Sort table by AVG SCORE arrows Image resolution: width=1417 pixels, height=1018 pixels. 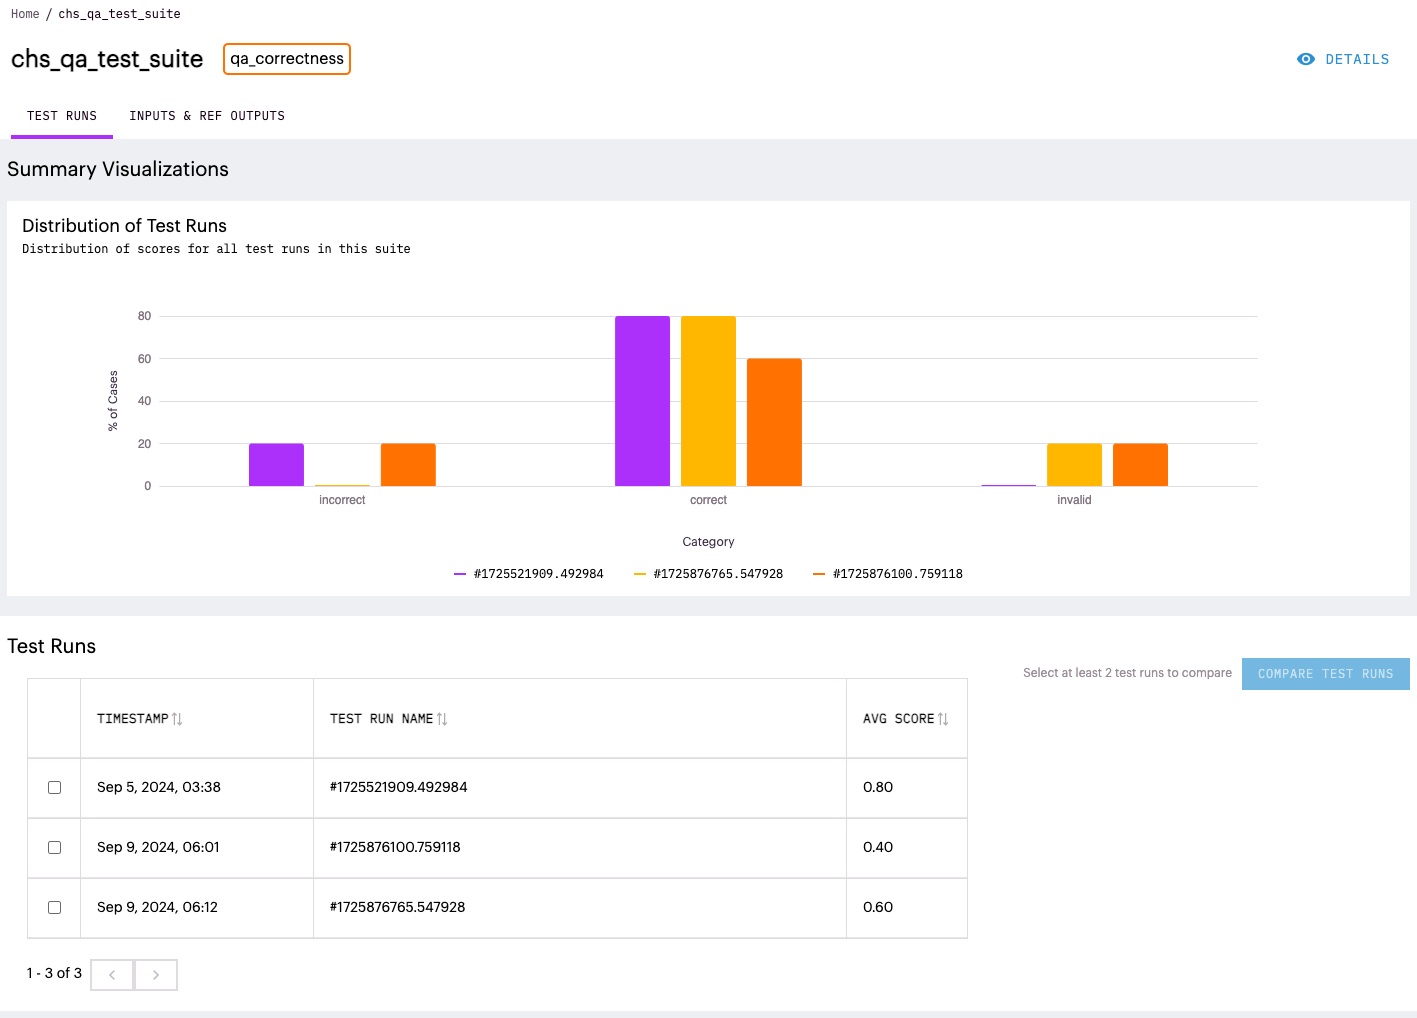pyautogui.click(x=943, y=719)
